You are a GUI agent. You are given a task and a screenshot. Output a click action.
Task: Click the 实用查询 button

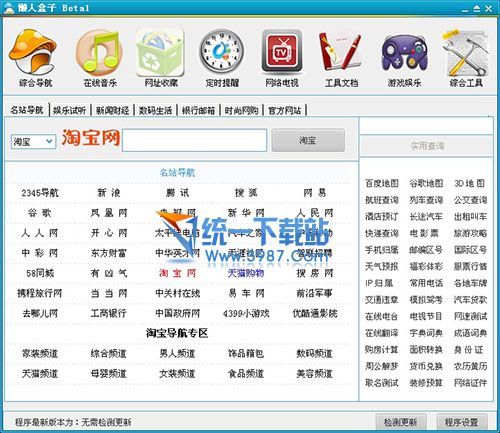click(427, 146)
